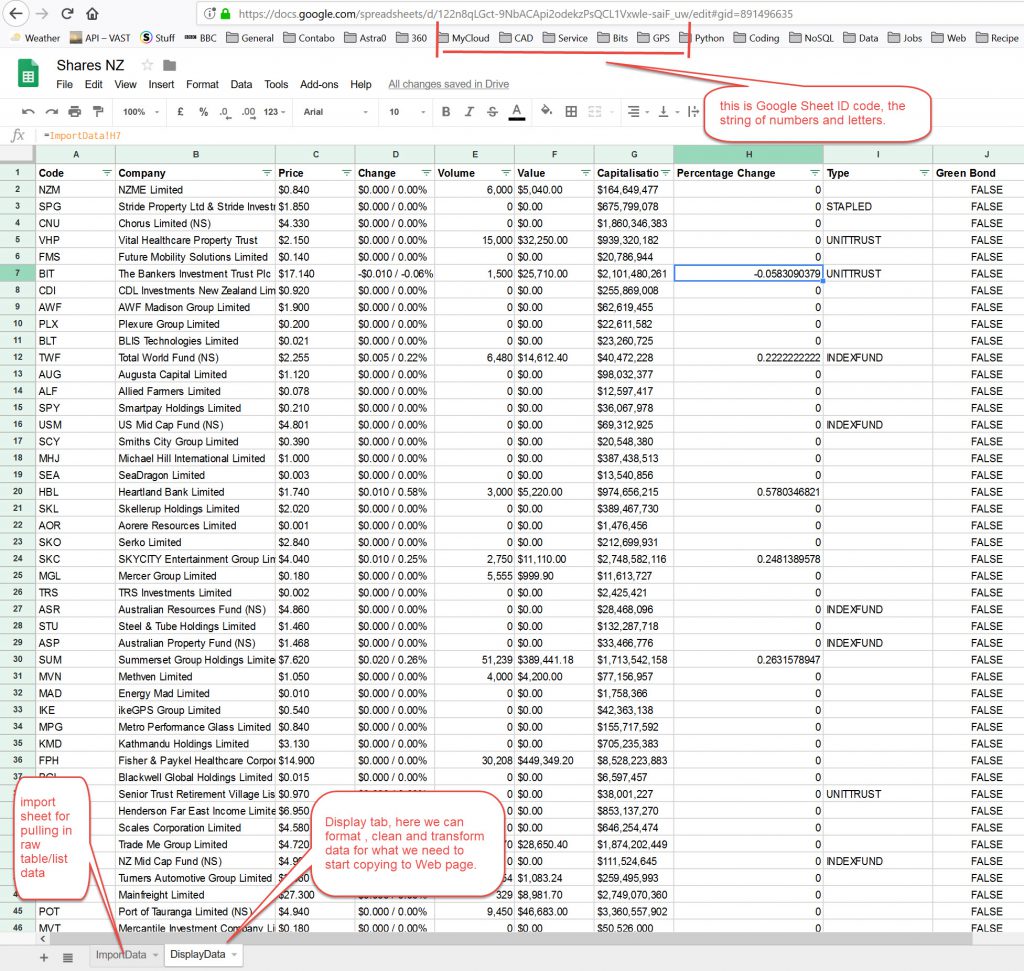Open the filter dropdown on Company column
The height and width of the screenshot is (971, 1024).
click(x=266, y=173)
